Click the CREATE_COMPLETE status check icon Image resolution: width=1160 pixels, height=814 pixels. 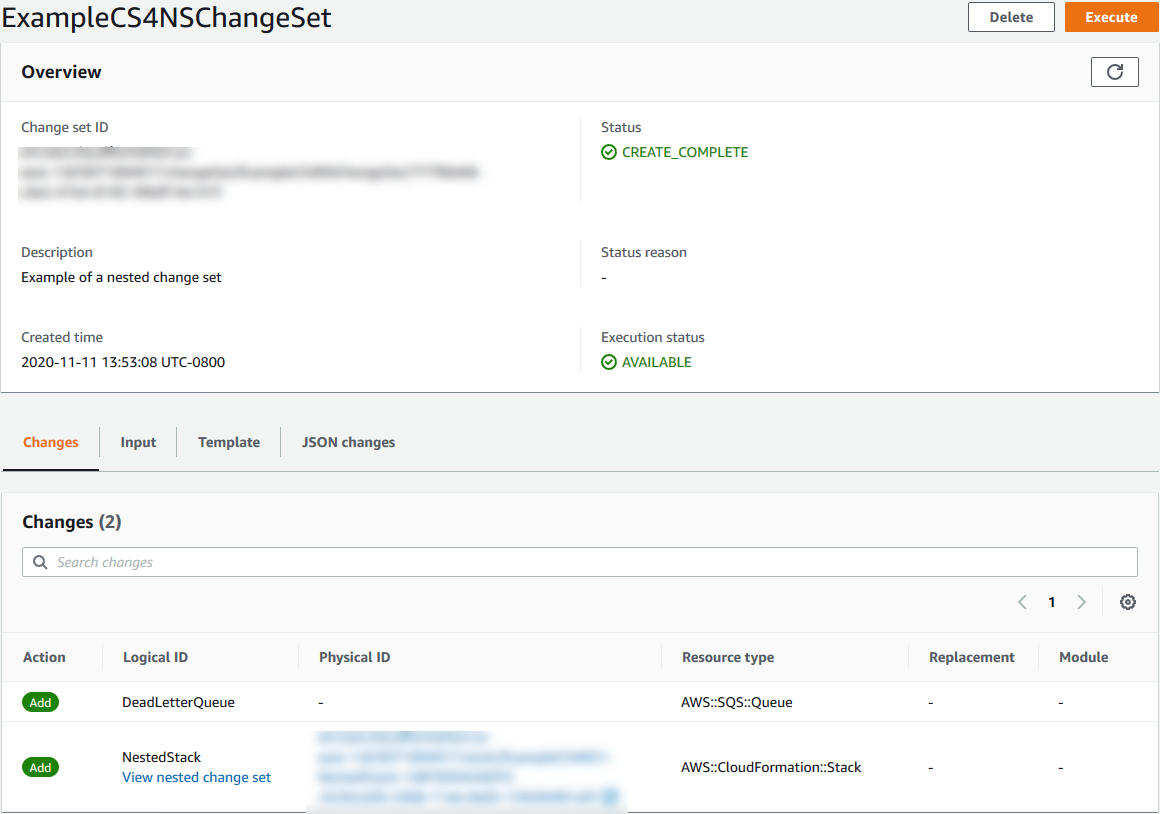[x=608, y=153]
